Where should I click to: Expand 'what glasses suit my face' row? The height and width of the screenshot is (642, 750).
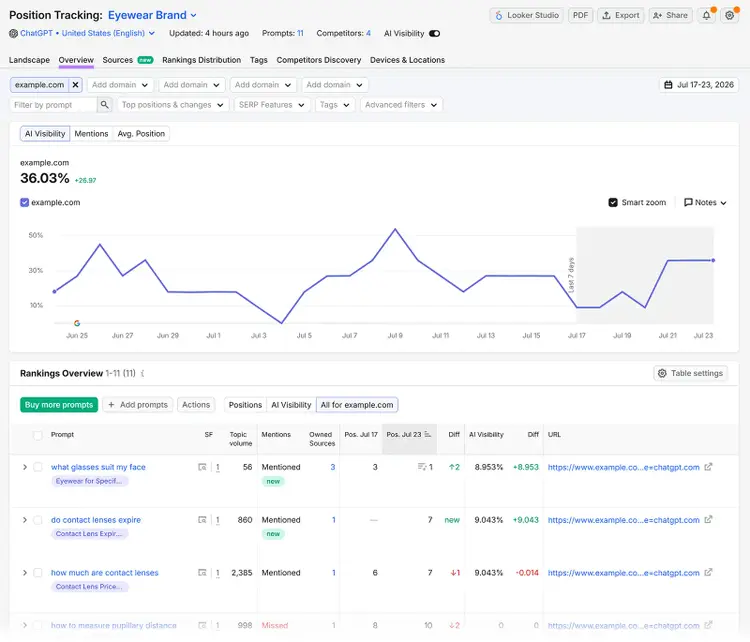(24, 467)
